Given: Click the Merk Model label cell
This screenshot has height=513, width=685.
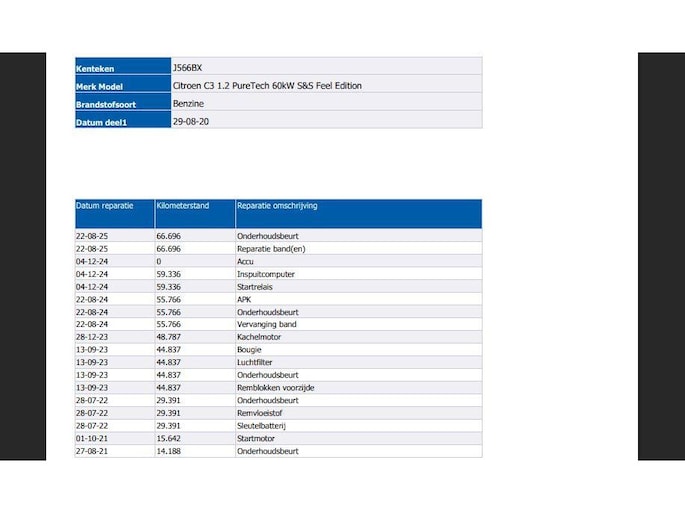Looking at the screenshot, I should coord(99,87).
